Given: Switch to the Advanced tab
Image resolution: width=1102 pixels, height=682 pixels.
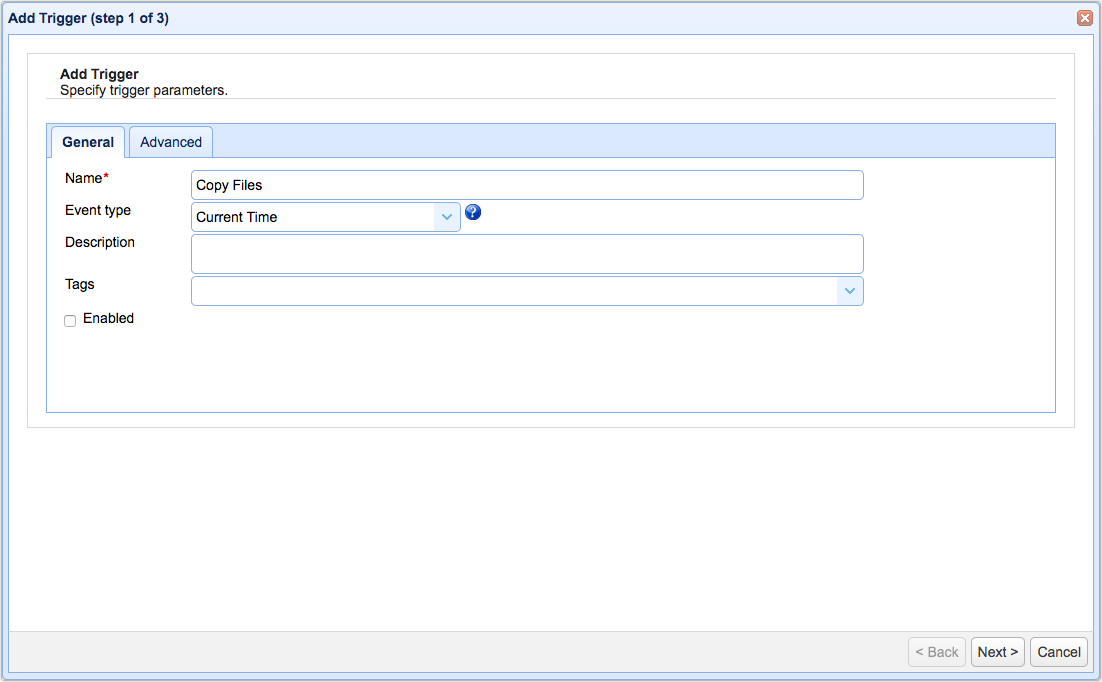Looking at the screenshot, I should pos(171,142).
